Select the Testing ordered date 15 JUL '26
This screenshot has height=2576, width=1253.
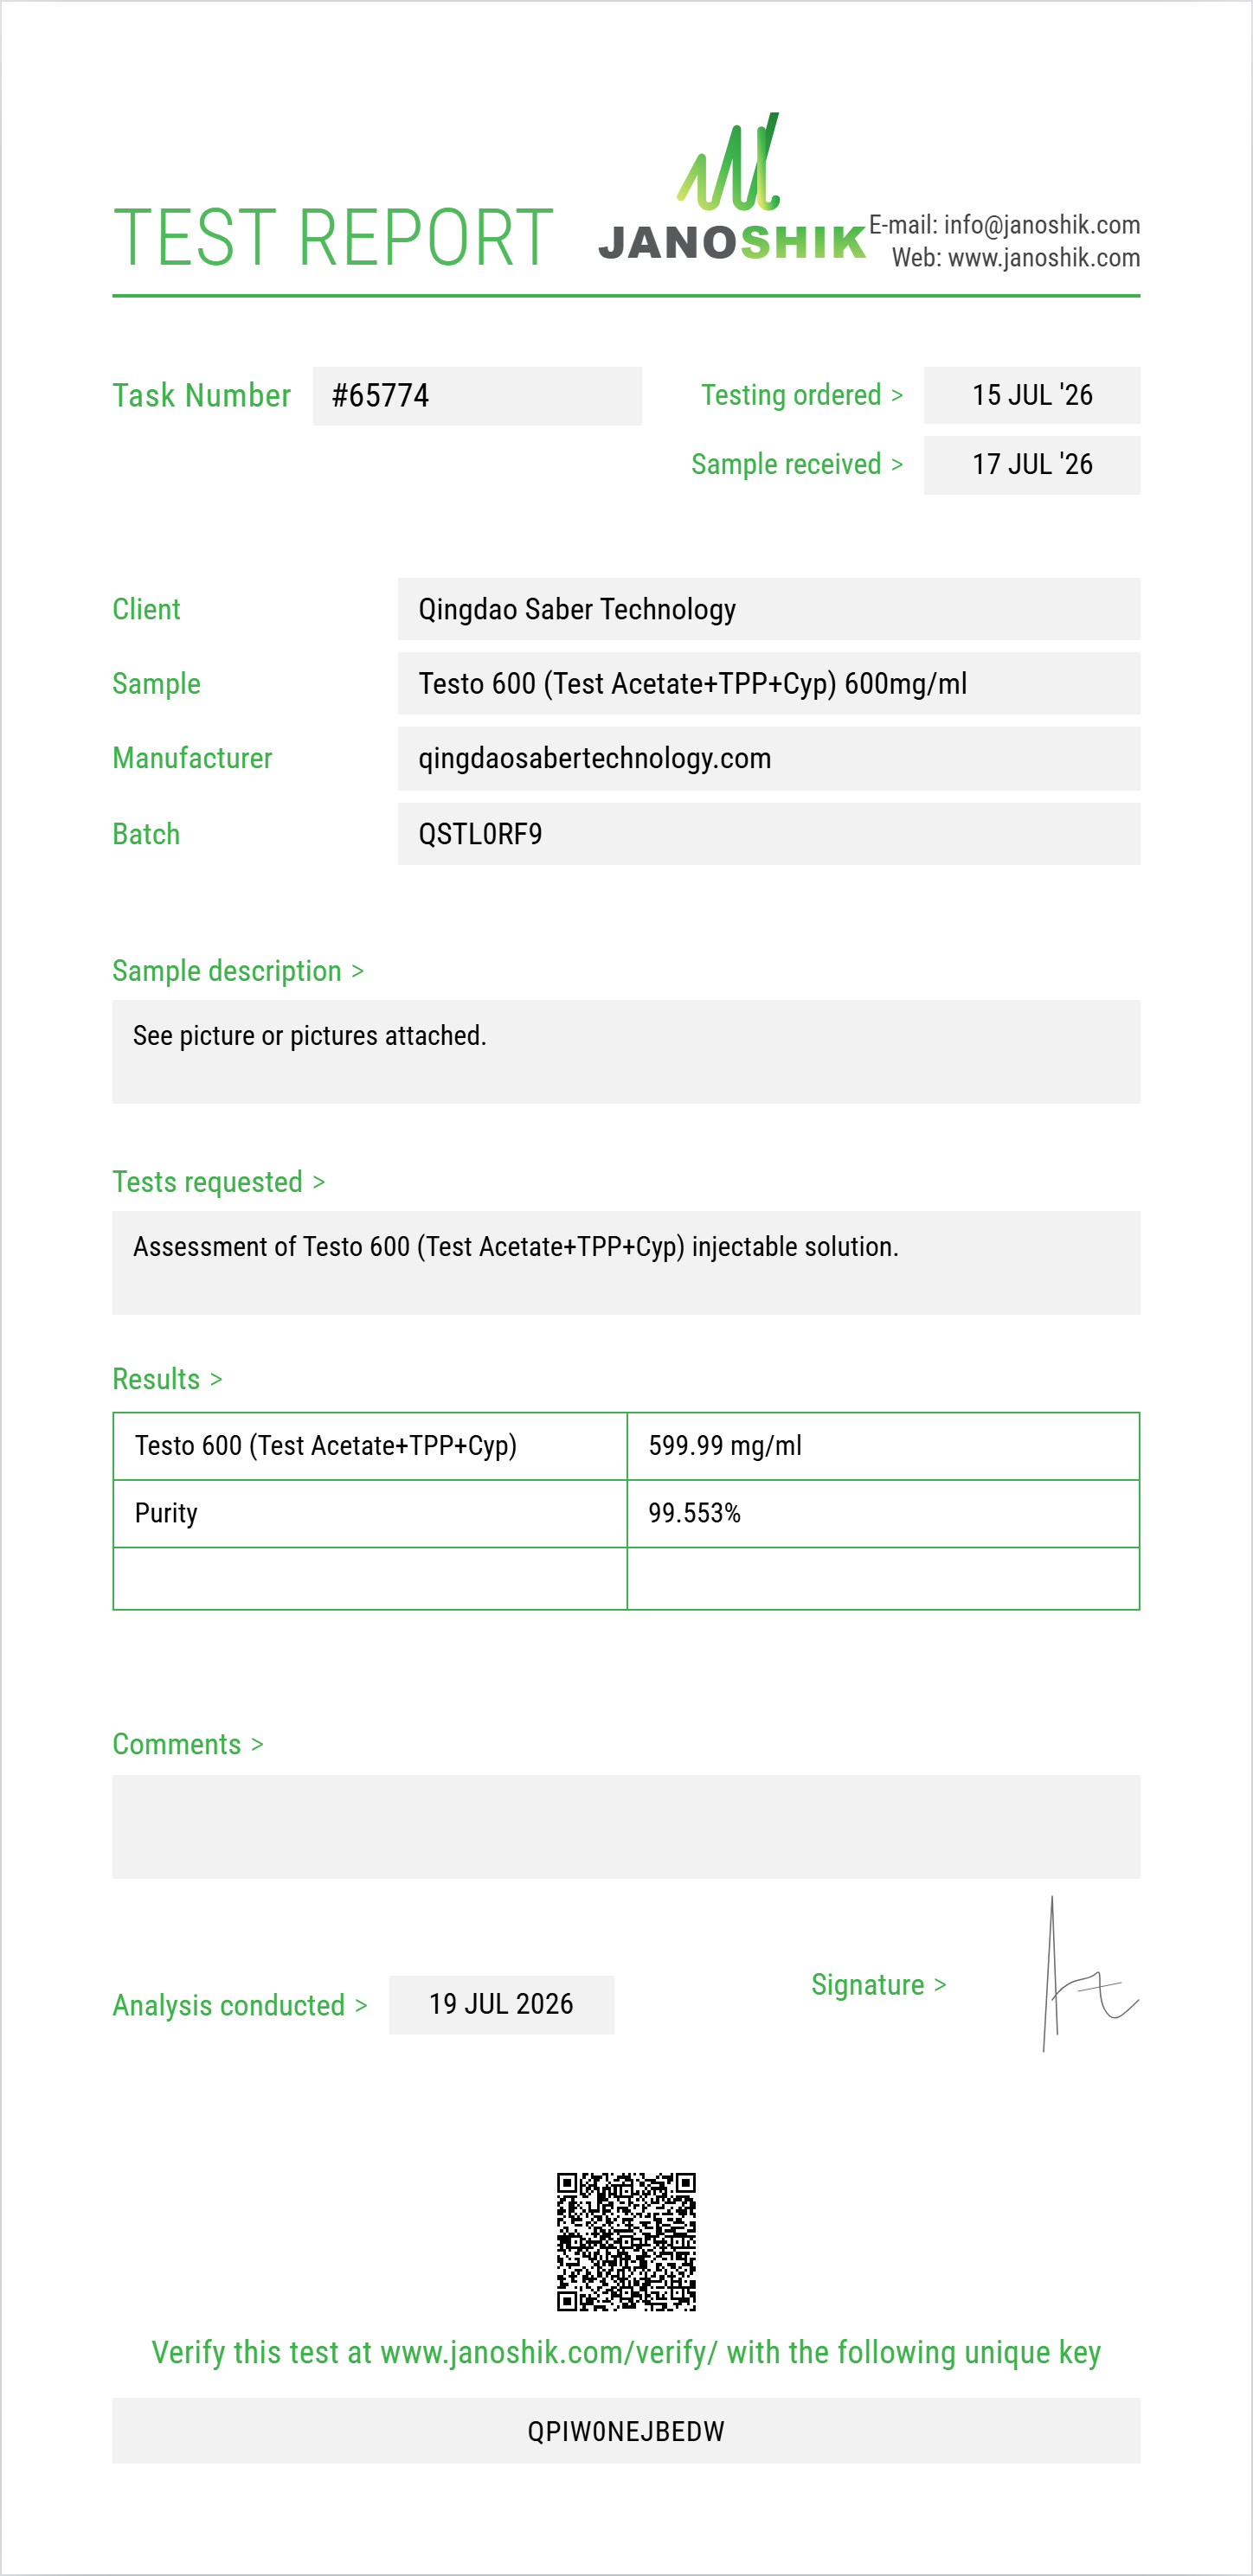[x=1031, y=395]
